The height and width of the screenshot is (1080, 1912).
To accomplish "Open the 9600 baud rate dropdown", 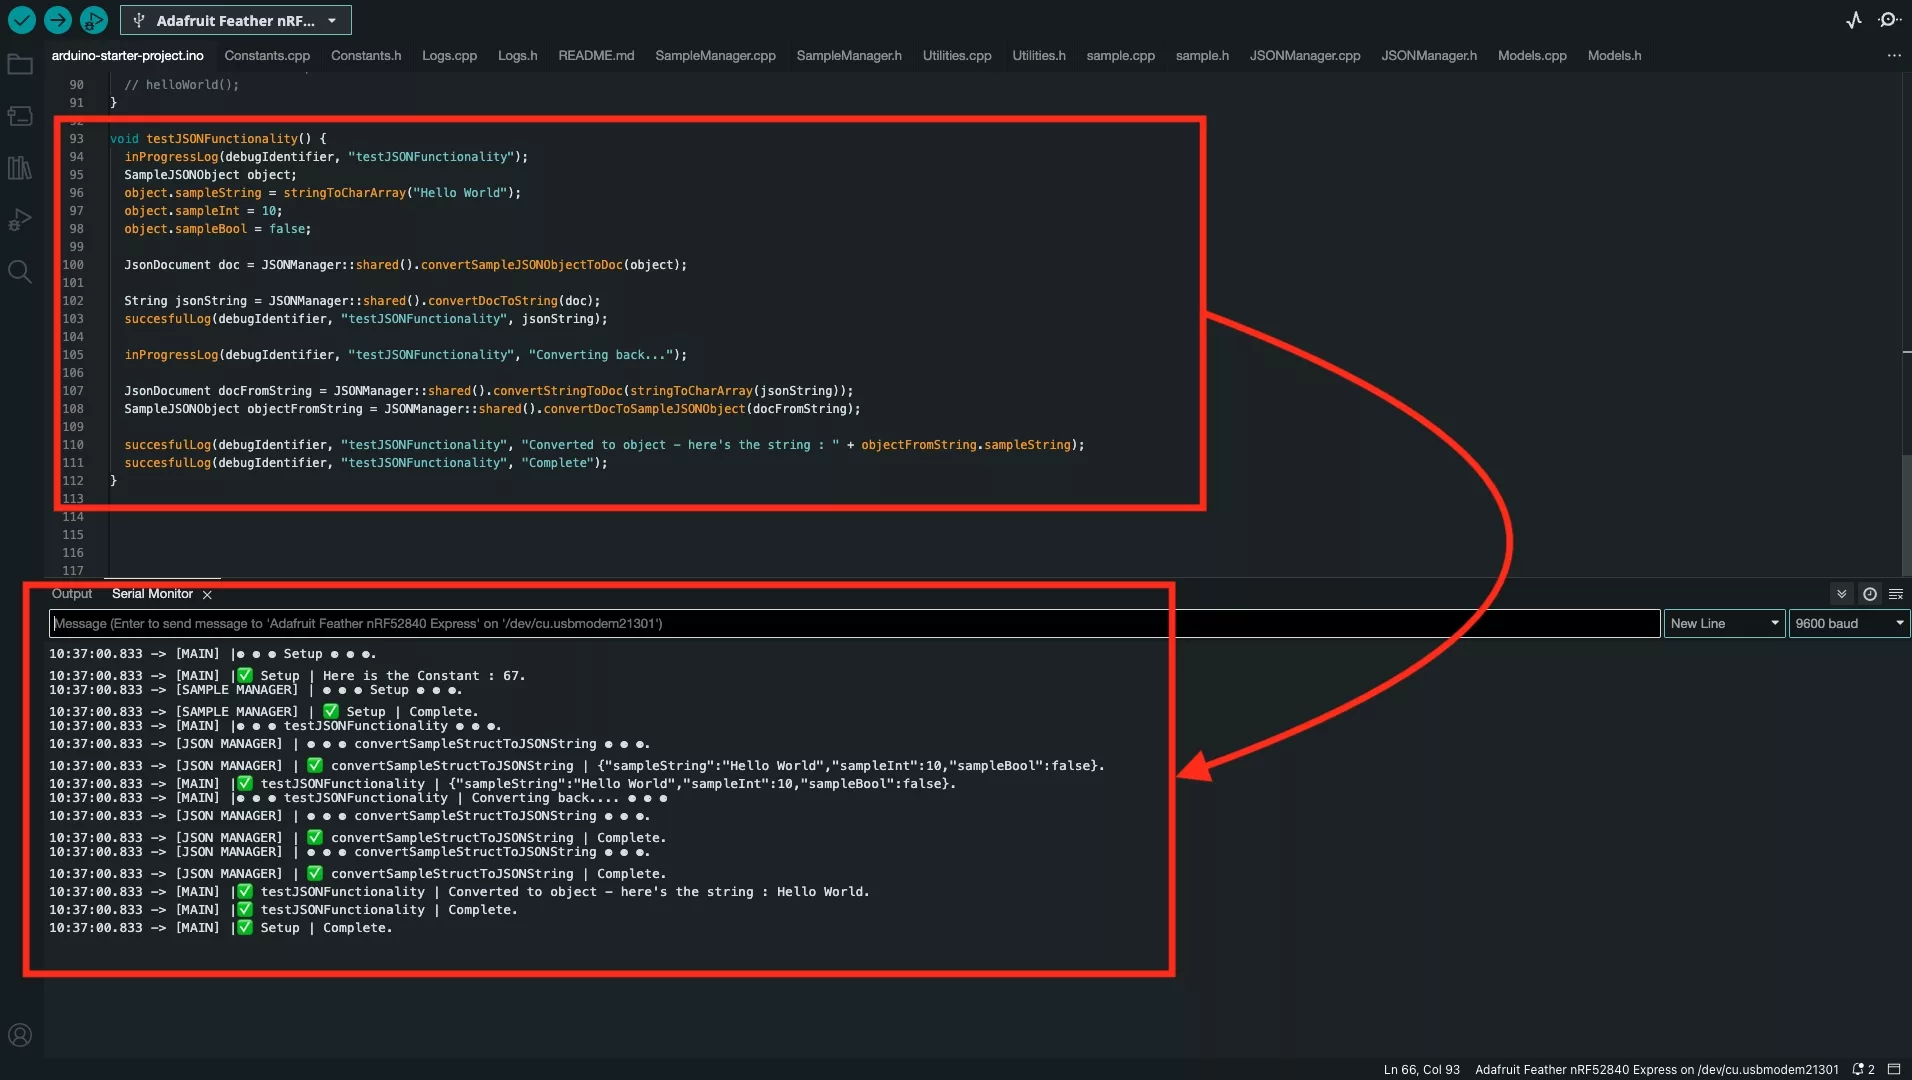I will (1849, 623).
